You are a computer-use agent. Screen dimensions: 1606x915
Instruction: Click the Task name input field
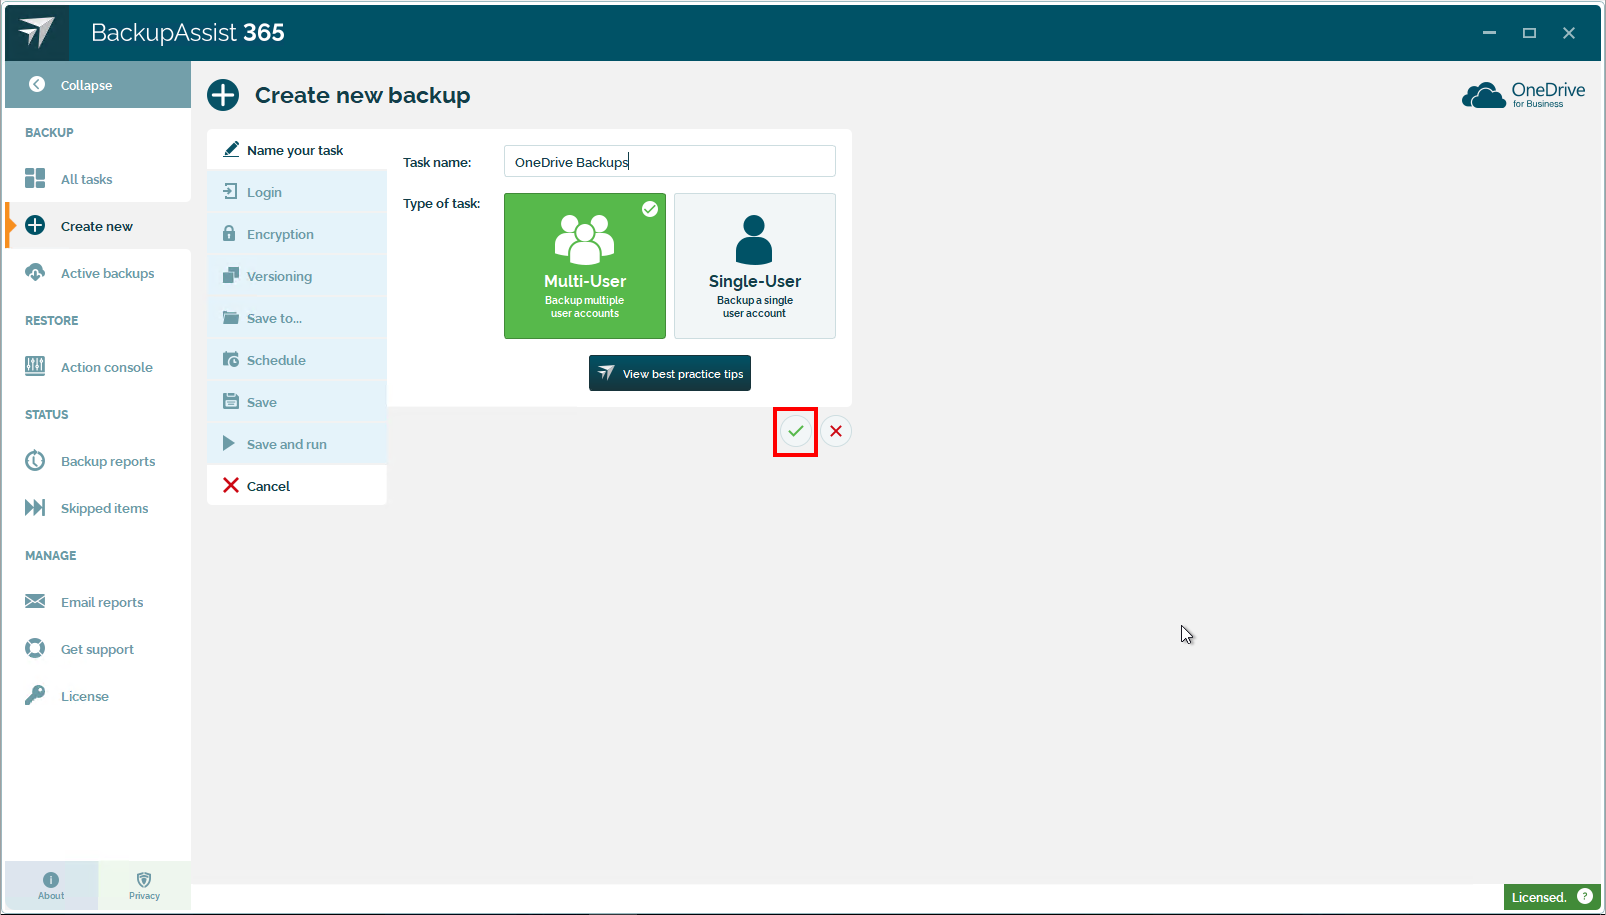670,161
